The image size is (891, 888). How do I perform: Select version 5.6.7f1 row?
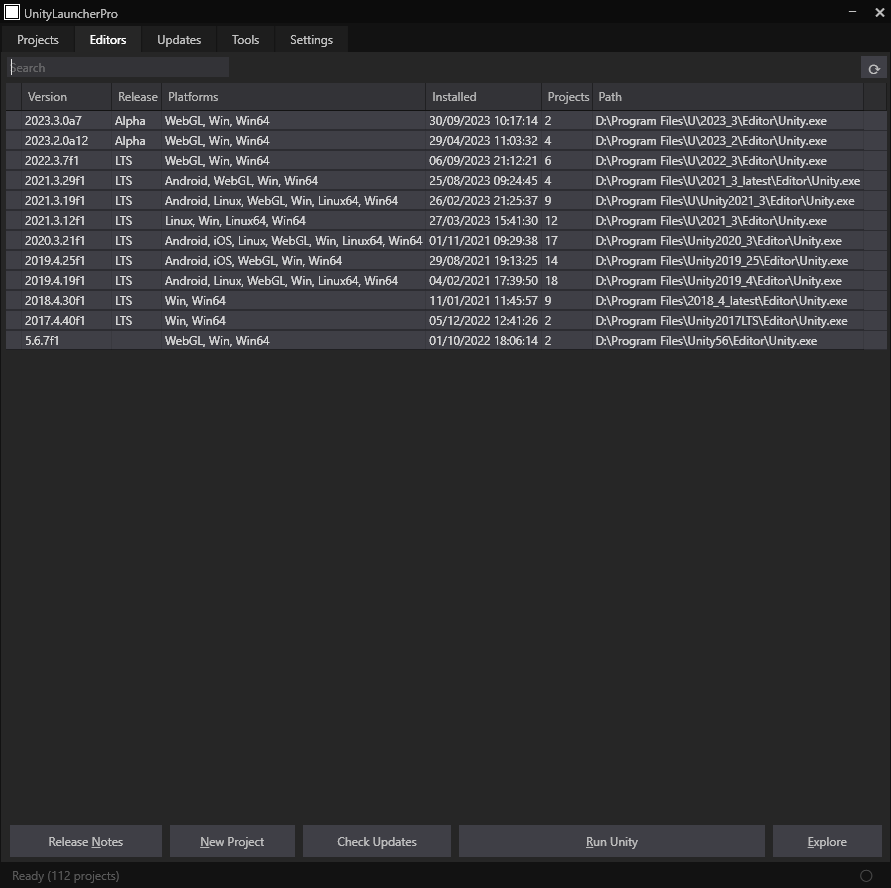(x=446, y=340)
